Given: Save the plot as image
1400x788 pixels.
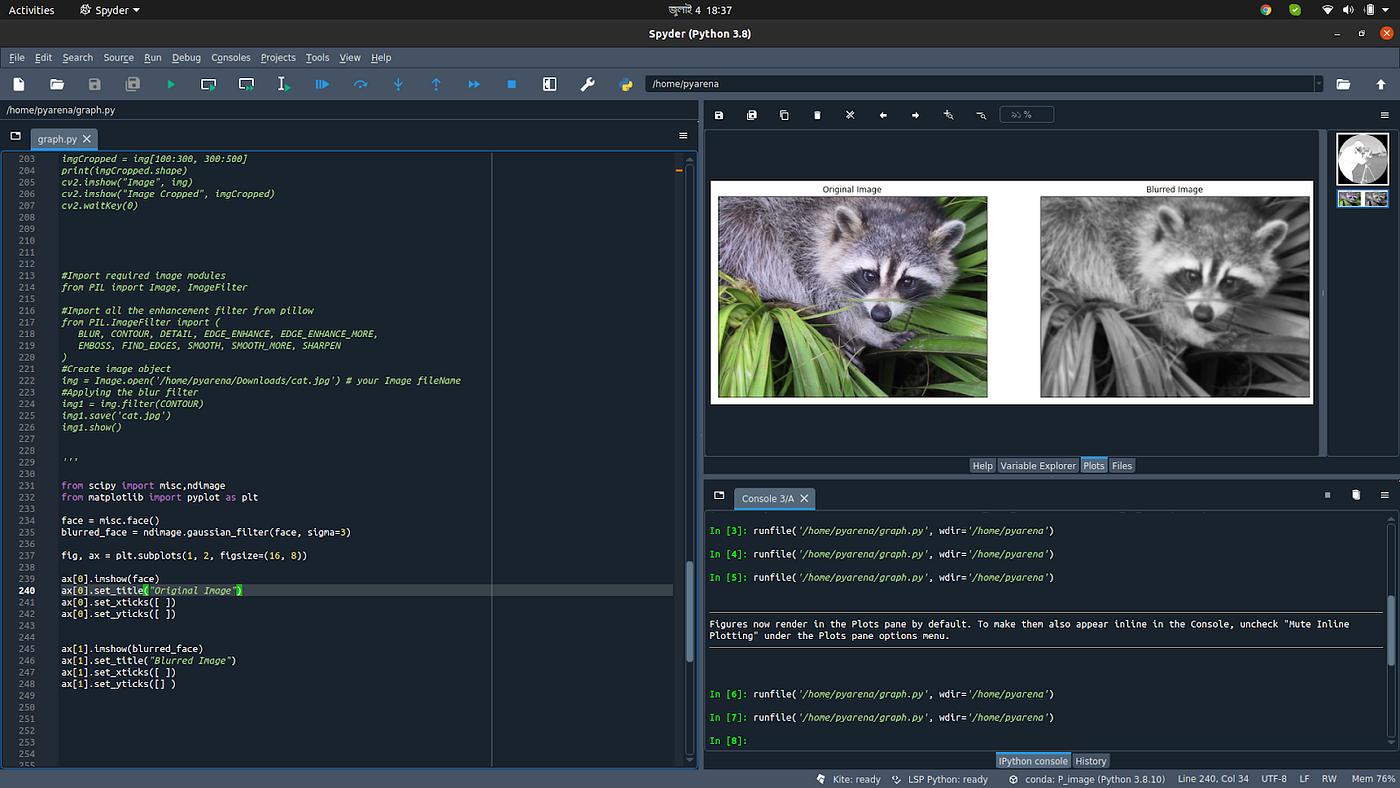Looking at the screenshot, I should (719, 115).
